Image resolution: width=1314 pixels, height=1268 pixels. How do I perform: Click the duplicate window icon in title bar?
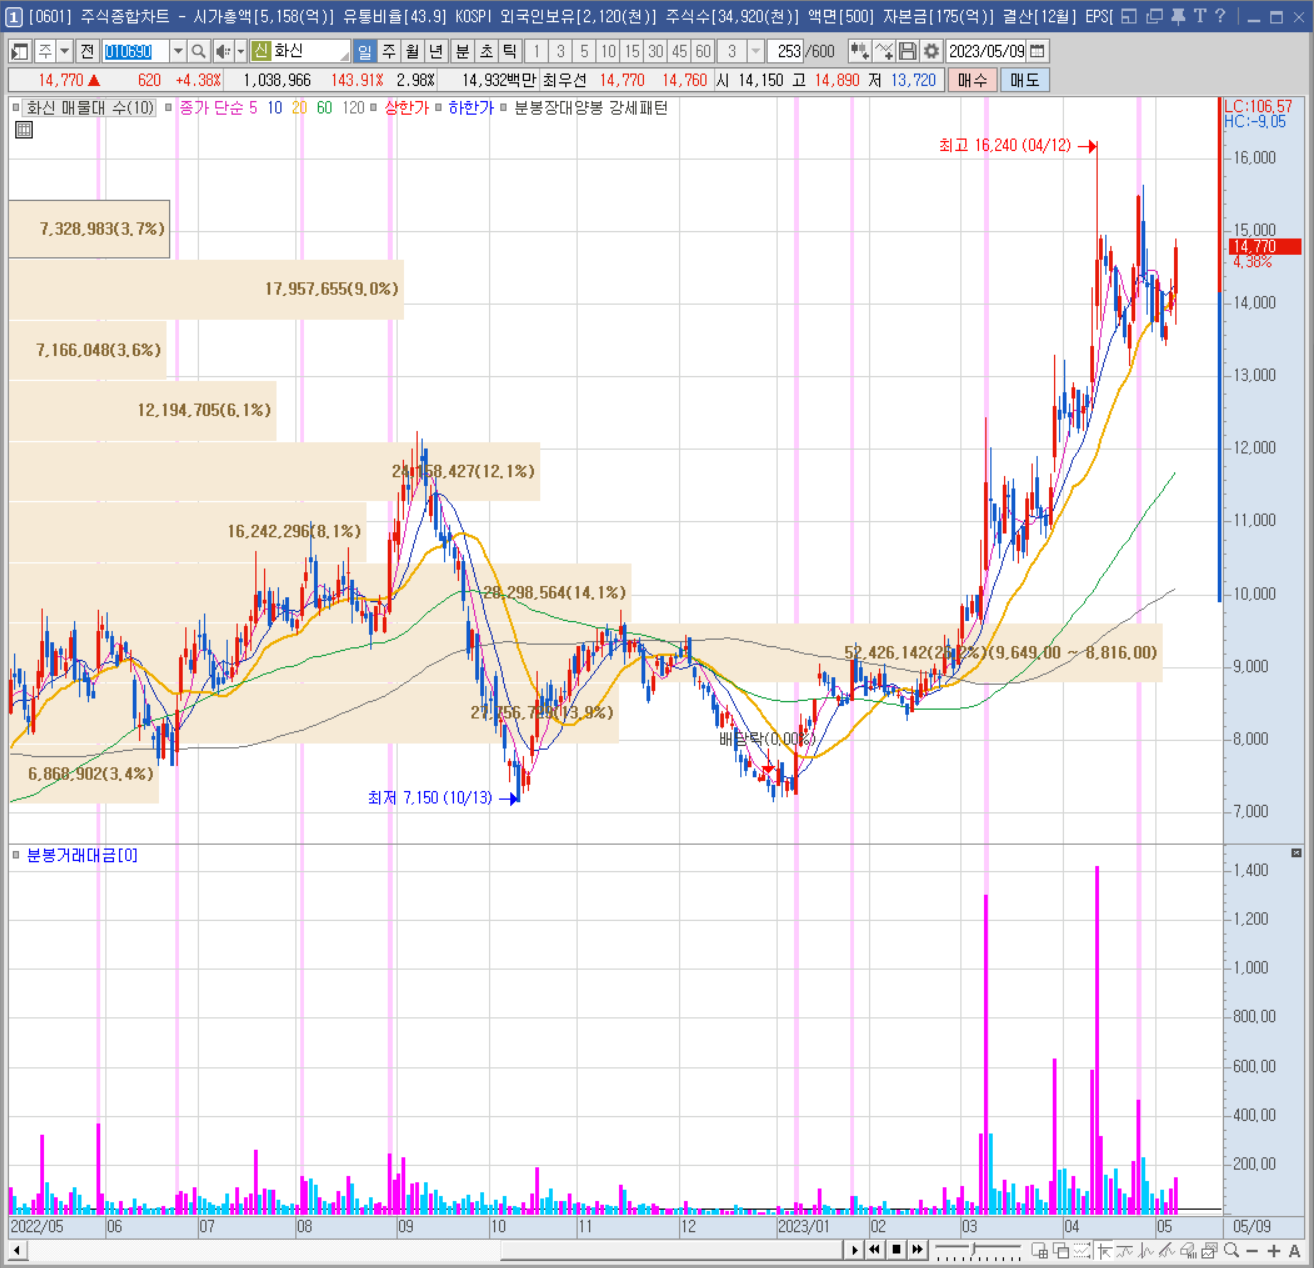pyautogui.click(x=1154, y=16)
